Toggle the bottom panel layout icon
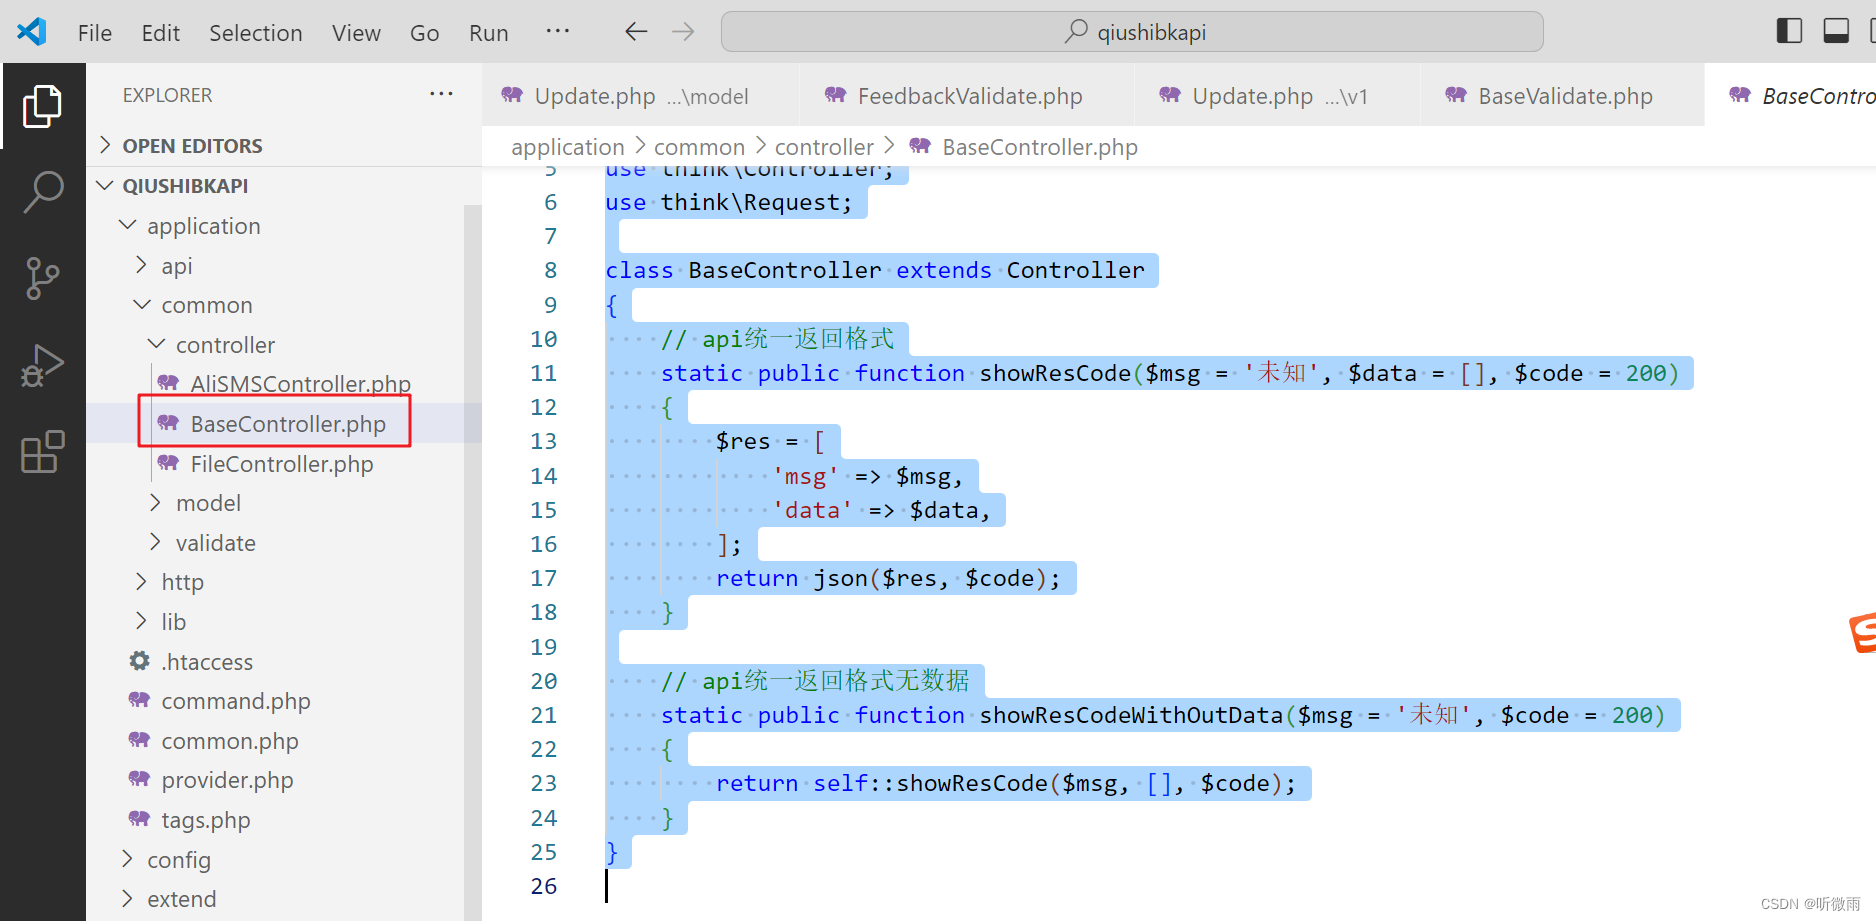Image resolution: width=1876 pixels, height=921 pixels. pos(1836,32)
